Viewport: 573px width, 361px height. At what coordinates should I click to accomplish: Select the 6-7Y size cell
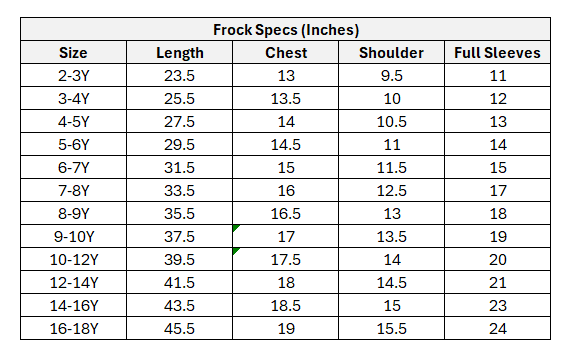click(73, 167)
